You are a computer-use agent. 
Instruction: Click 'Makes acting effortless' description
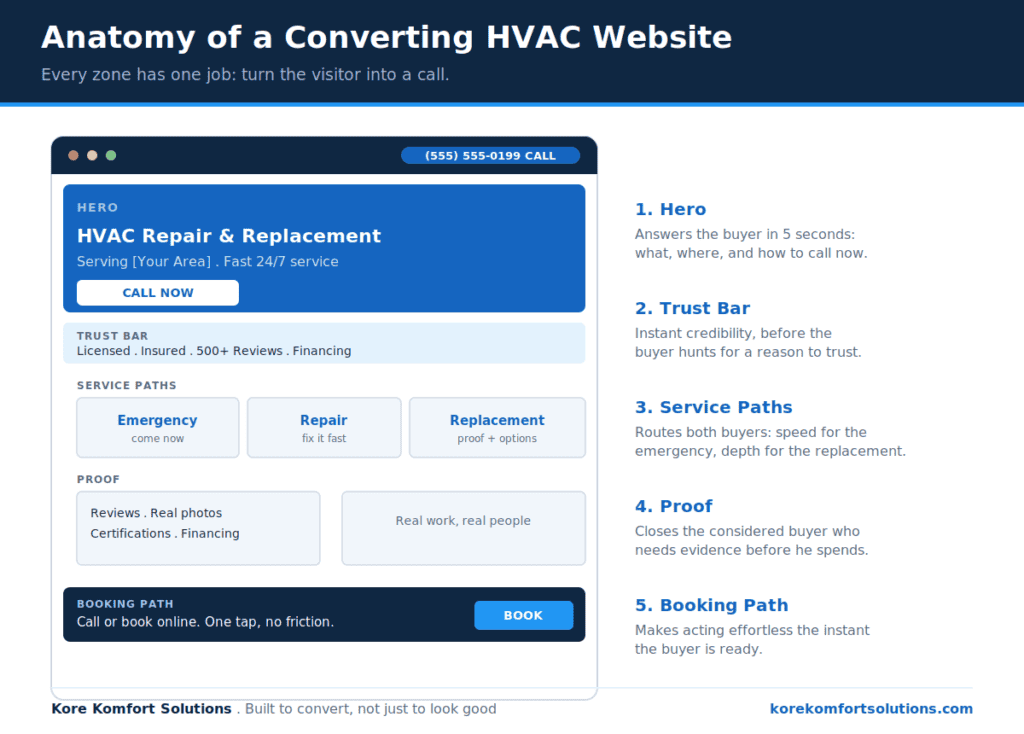[752, 639]
